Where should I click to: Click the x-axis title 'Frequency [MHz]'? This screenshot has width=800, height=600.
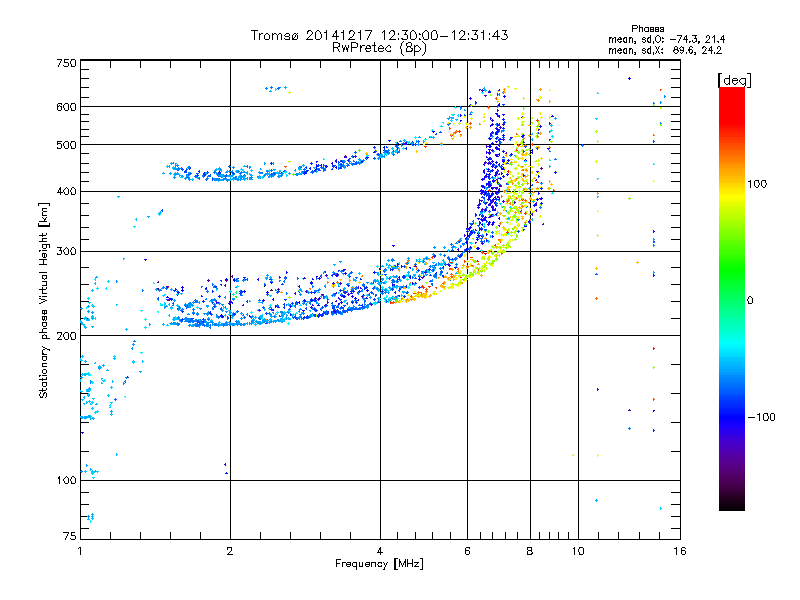(379, 564)
